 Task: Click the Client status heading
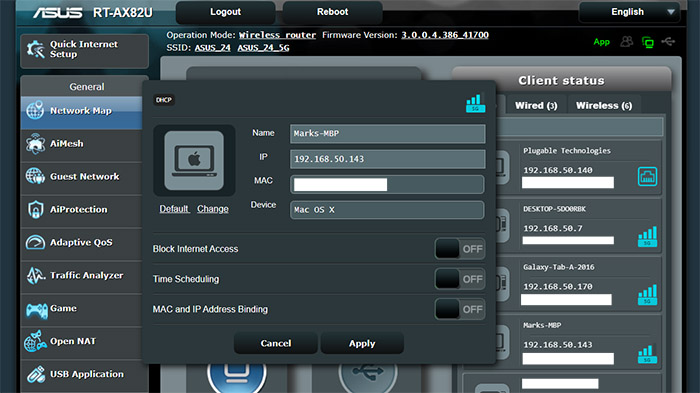[x=561, y=80]
